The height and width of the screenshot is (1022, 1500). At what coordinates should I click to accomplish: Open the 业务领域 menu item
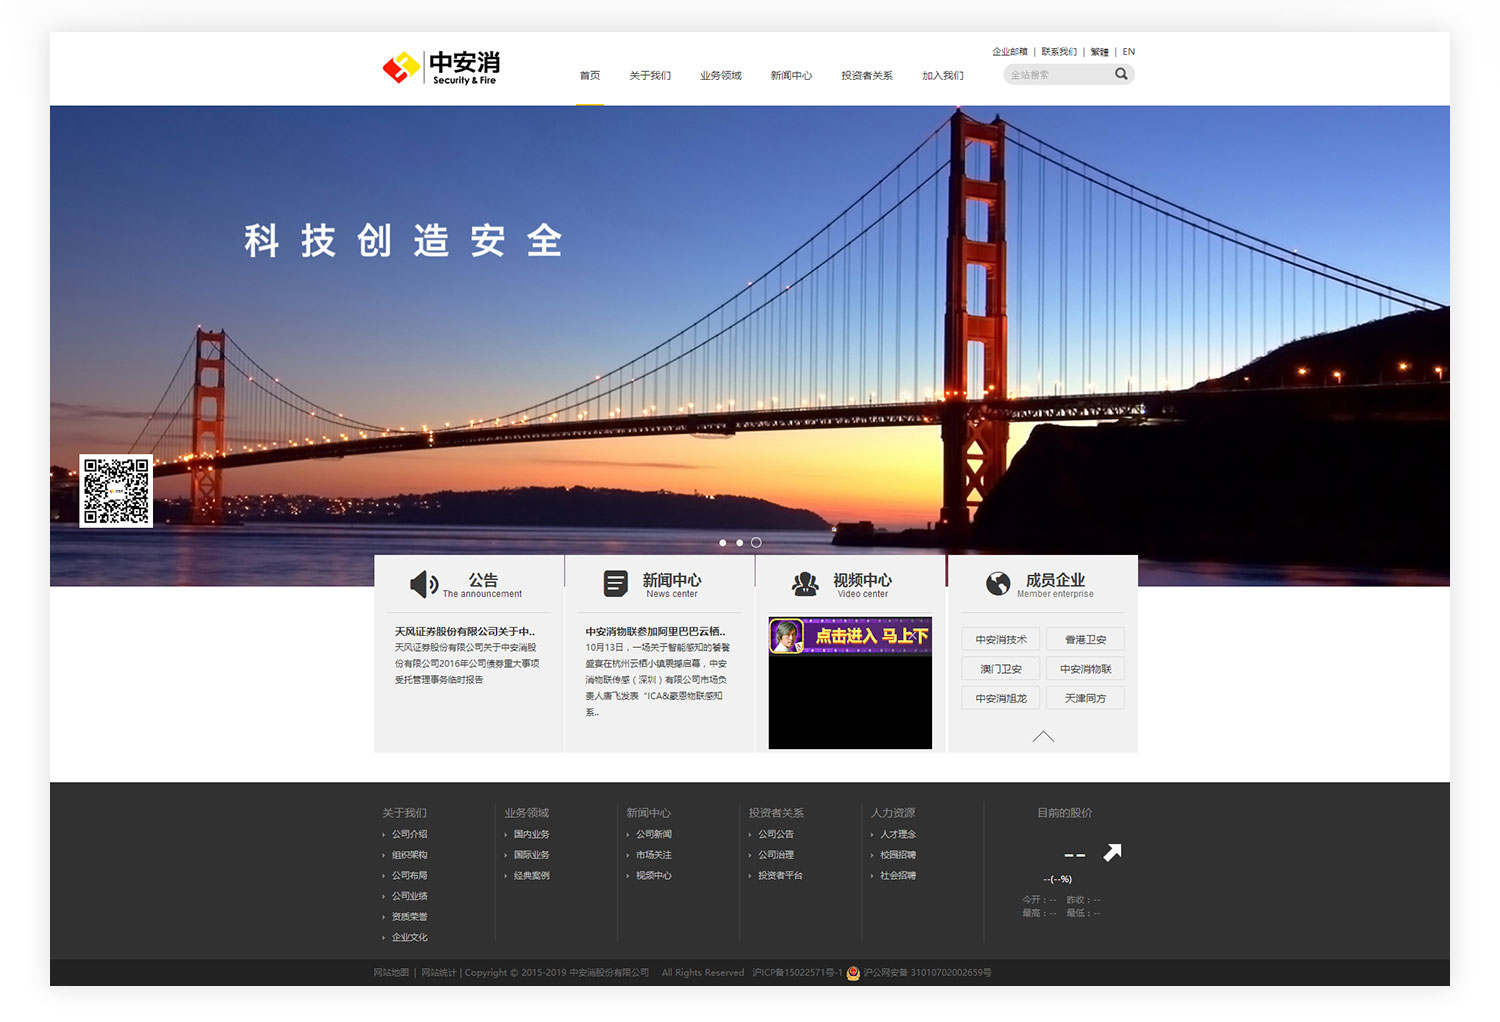[721, 75]
